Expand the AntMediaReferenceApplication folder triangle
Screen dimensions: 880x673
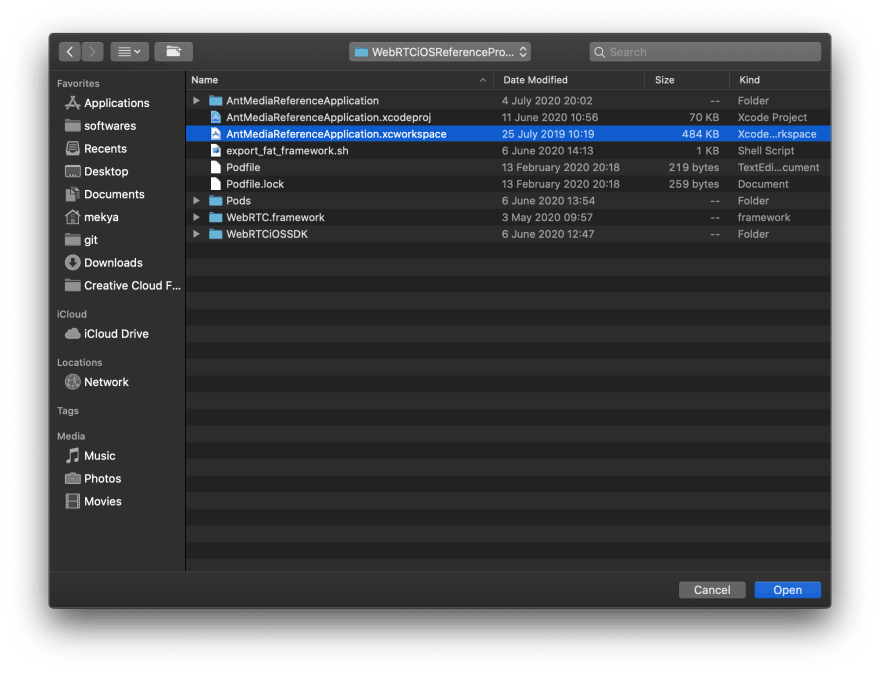(196, 100)
